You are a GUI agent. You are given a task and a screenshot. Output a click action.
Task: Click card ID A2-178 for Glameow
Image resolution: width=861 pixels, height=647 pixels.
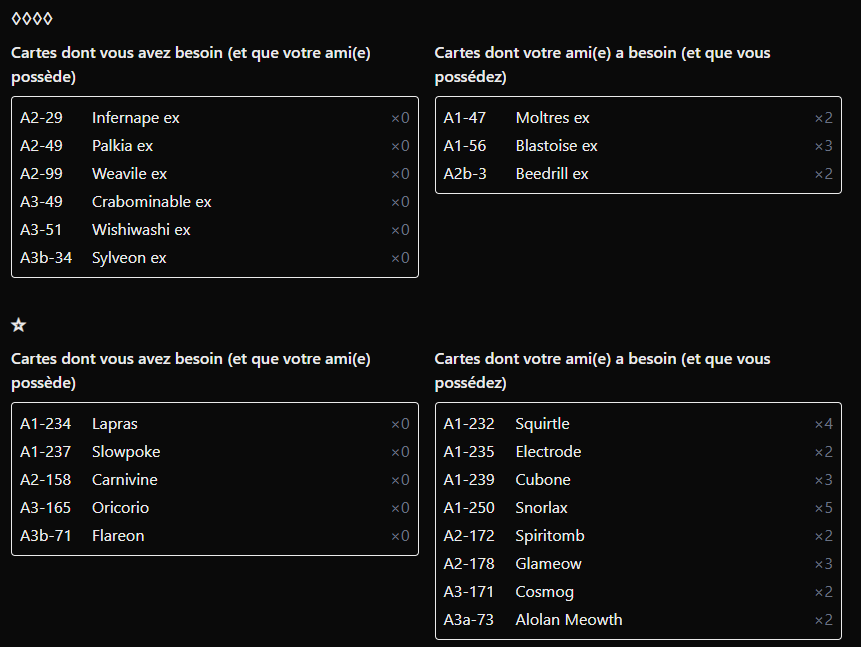point(469,564)
